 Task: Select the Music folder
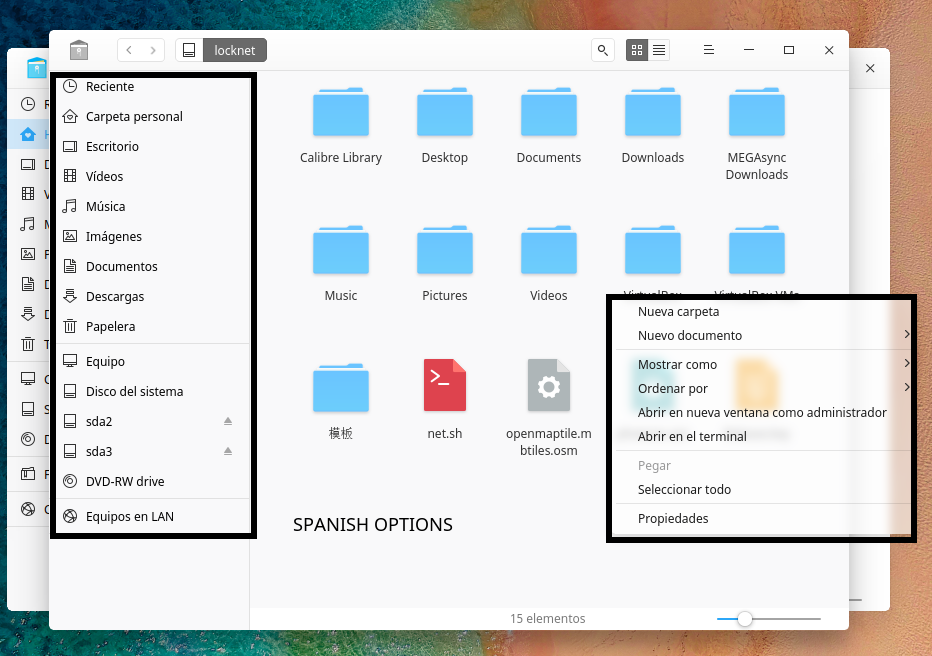pos(341,264)
